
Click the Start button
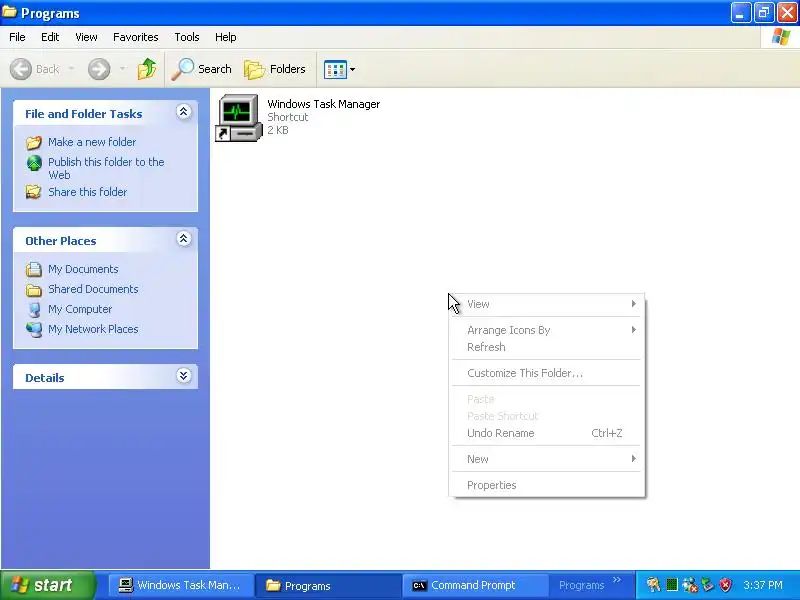[x=47, y=585]
